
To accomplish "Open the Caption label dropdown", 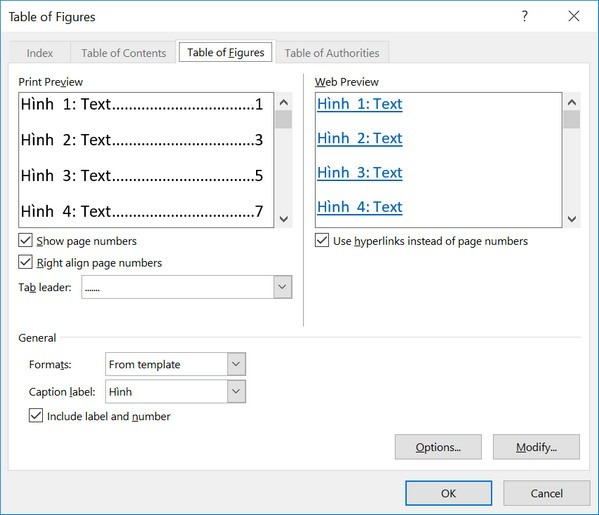I will click(236, 392).
